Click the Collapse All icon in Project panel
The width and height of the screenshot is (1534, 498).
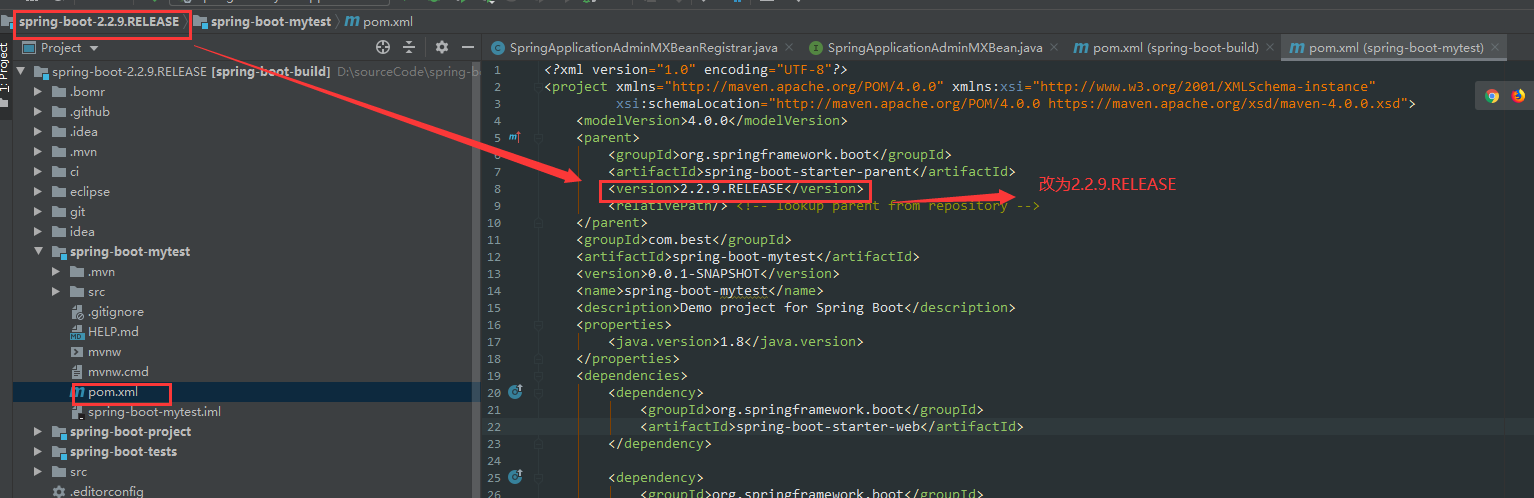point(409,47)
